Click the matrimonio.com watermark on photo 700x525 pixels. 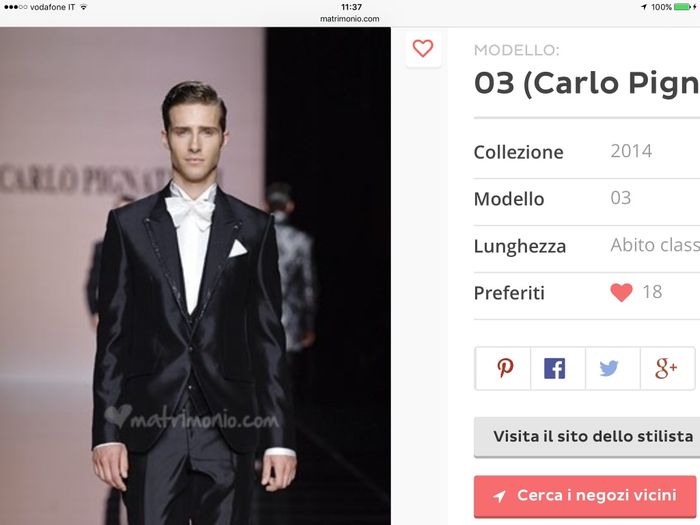click(192, 418)
